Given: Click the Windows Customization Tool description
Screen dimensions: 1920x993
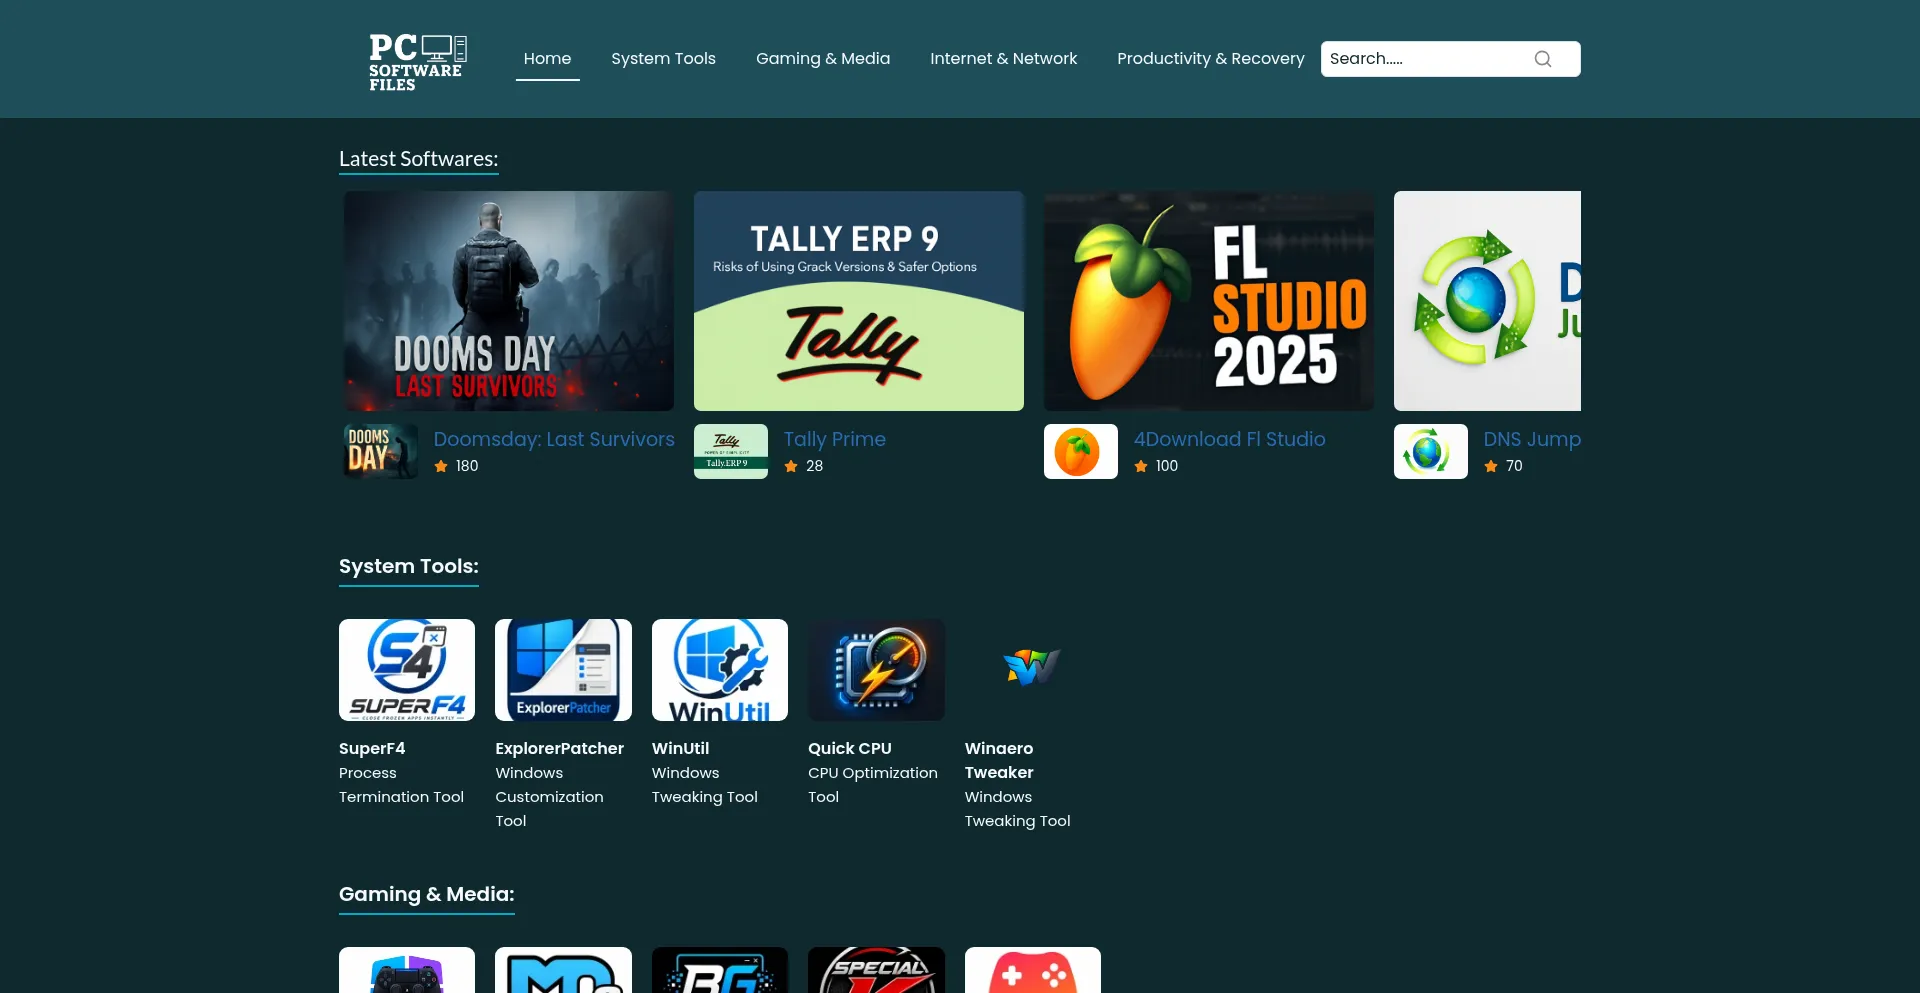Looking at the screenshot, I should pos(549,797).
